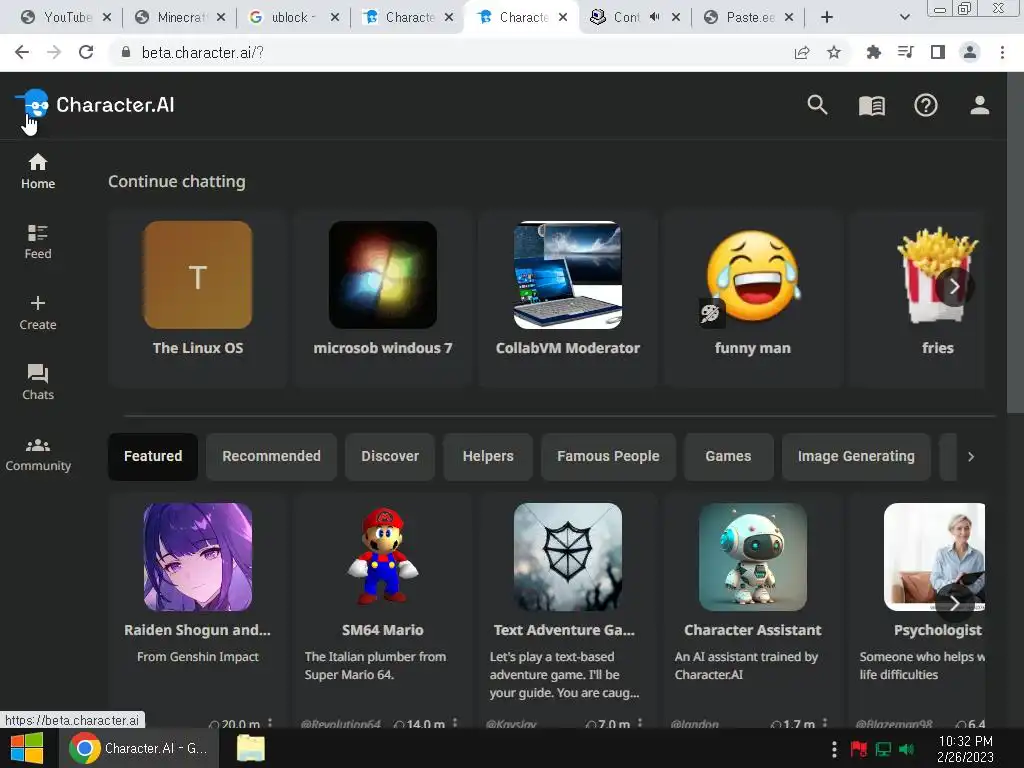Close the YouTube browser tab
This screenshot has height=768, width=1024.
[107, 17]
